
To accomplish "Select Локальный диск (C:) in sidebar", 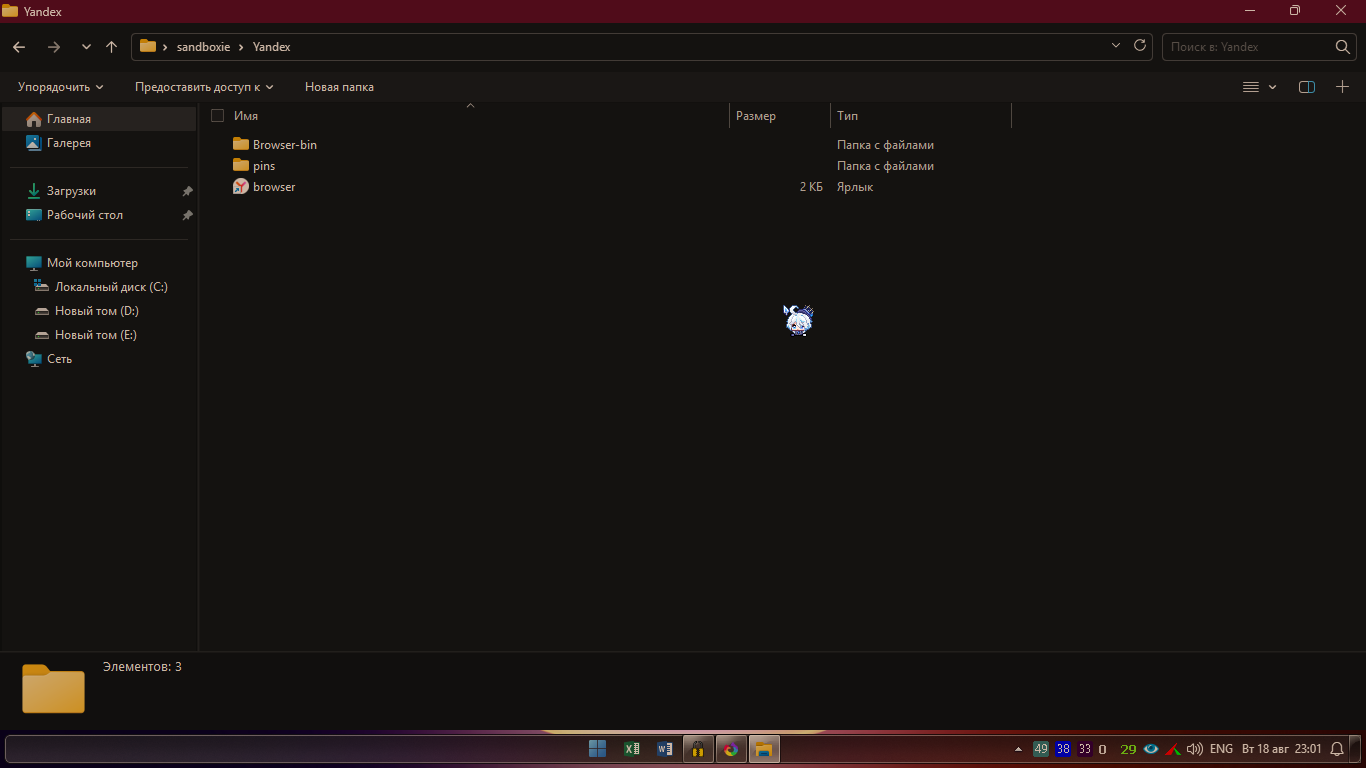I will 111,287.
